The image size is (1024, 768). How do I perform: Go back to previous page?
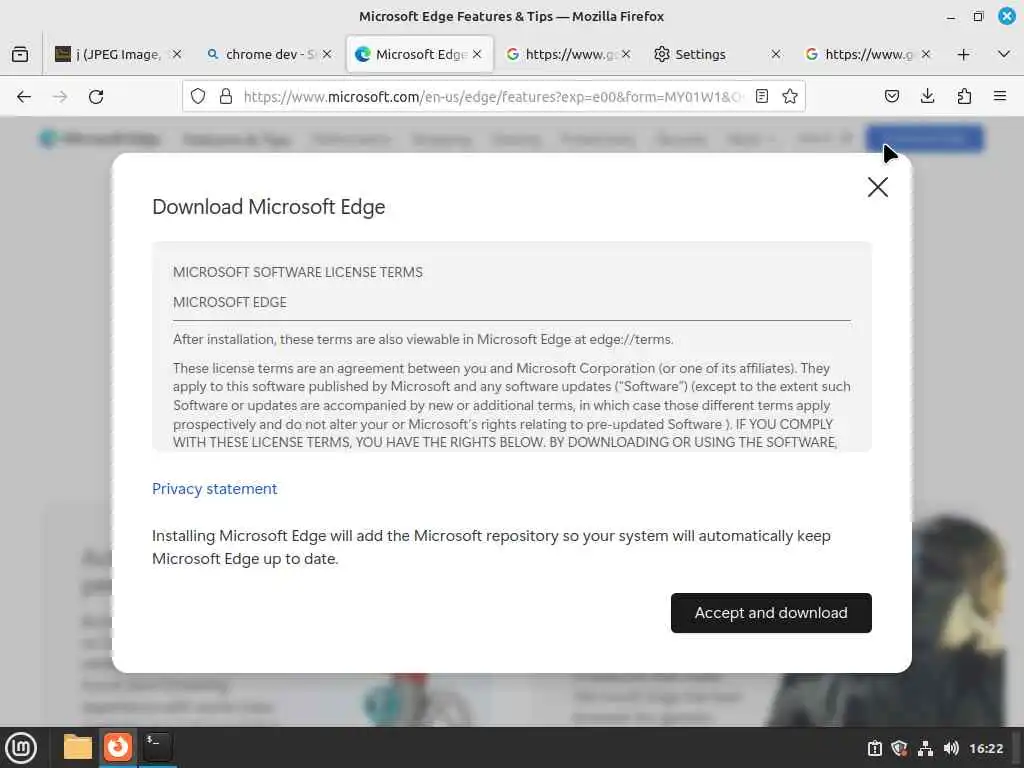pos(24,97)
